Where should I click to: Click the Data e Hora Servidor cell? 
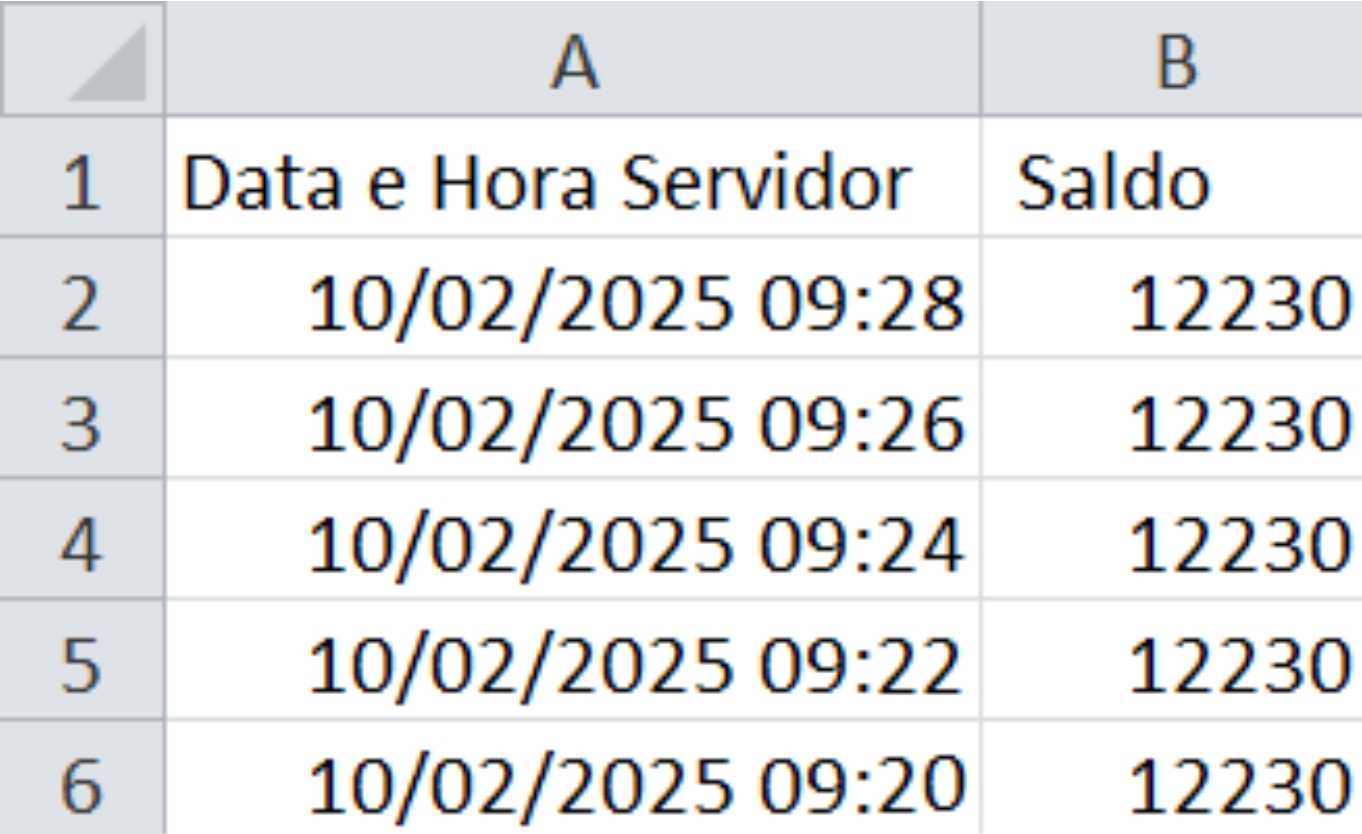coord(573,177)
